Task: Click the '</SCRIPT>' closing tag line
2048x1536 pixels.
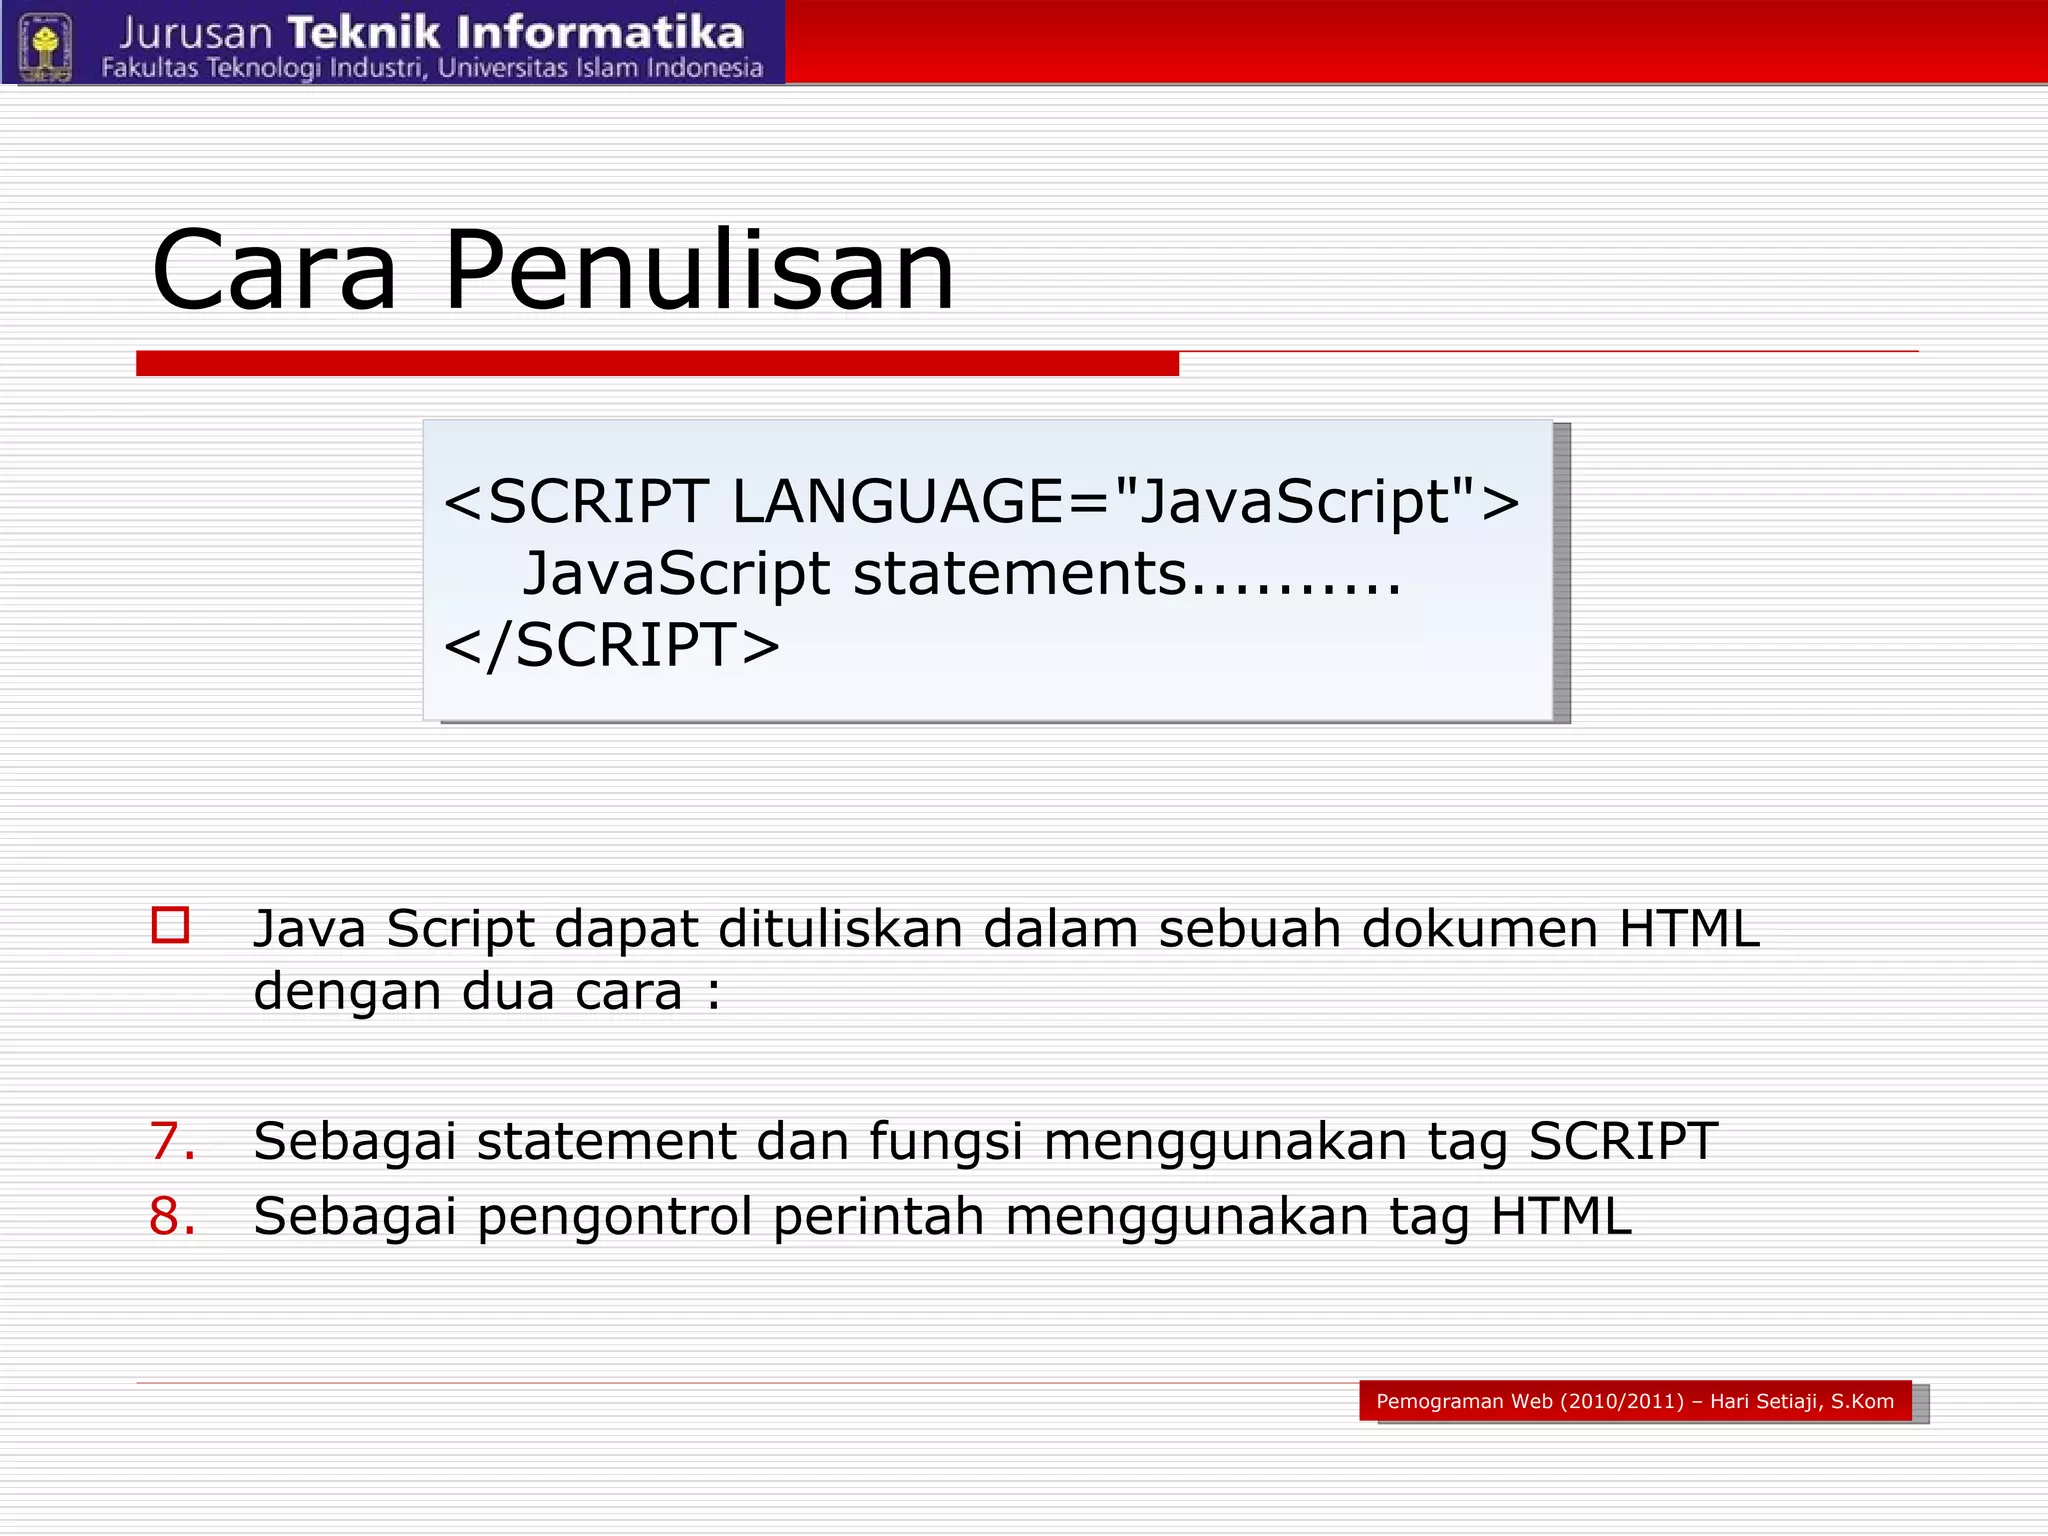Action: point(611,645)
